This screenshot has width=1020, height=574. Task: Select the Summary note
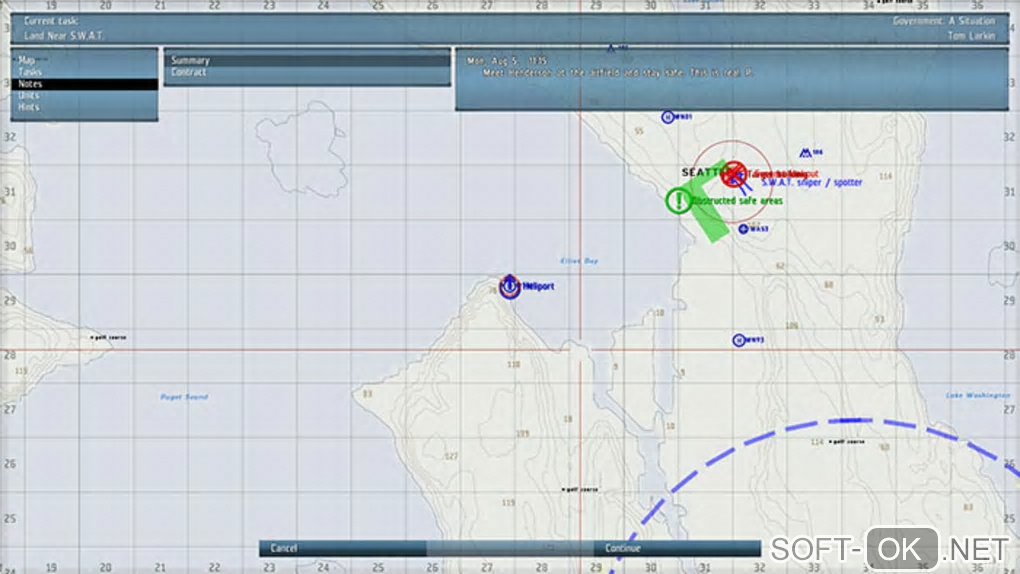[x=307, y=60]
